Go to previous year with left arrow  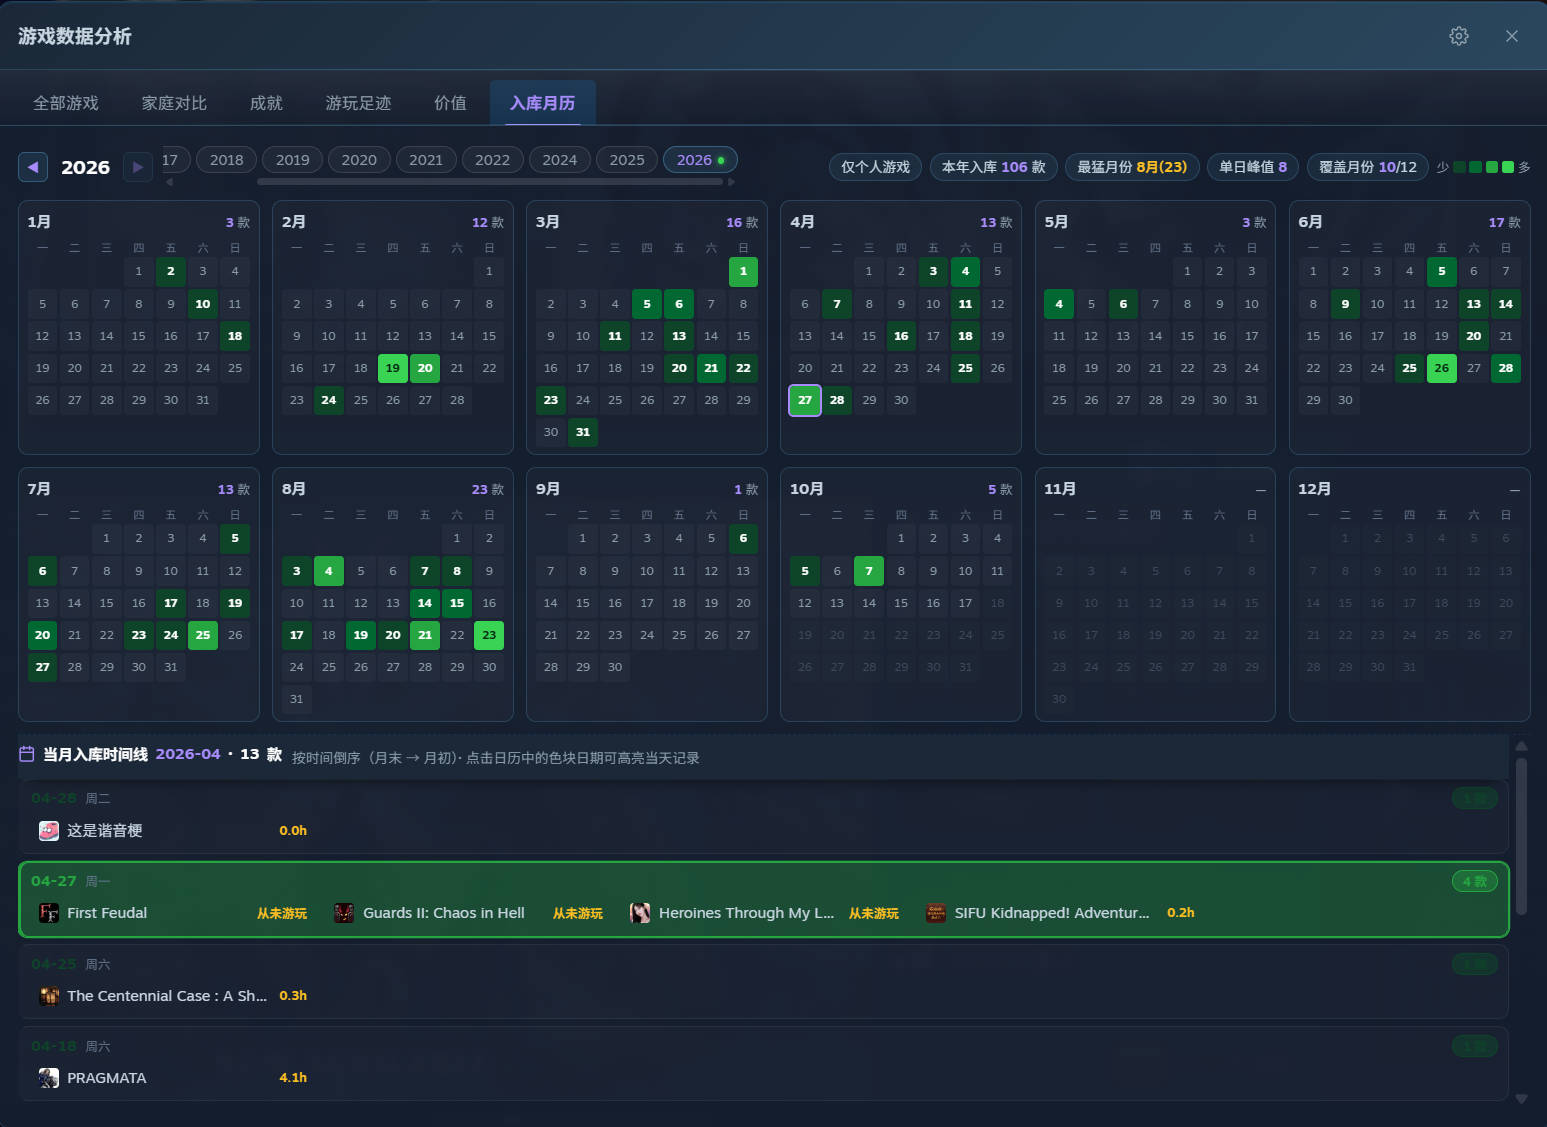pyautogui.click(x=33, y=167)
